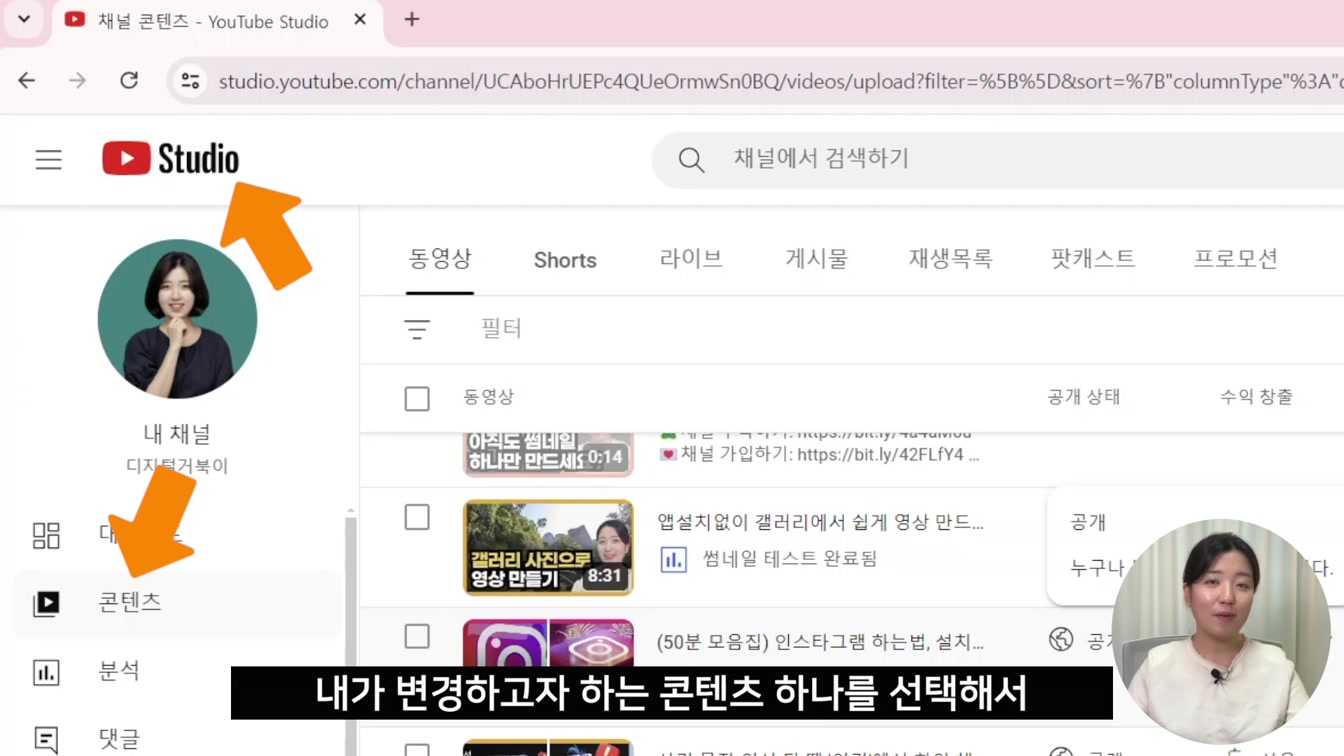Screen dimensions: 1344x756
Task: Go back with browser back arrow
Action: (x=27, y=81)
